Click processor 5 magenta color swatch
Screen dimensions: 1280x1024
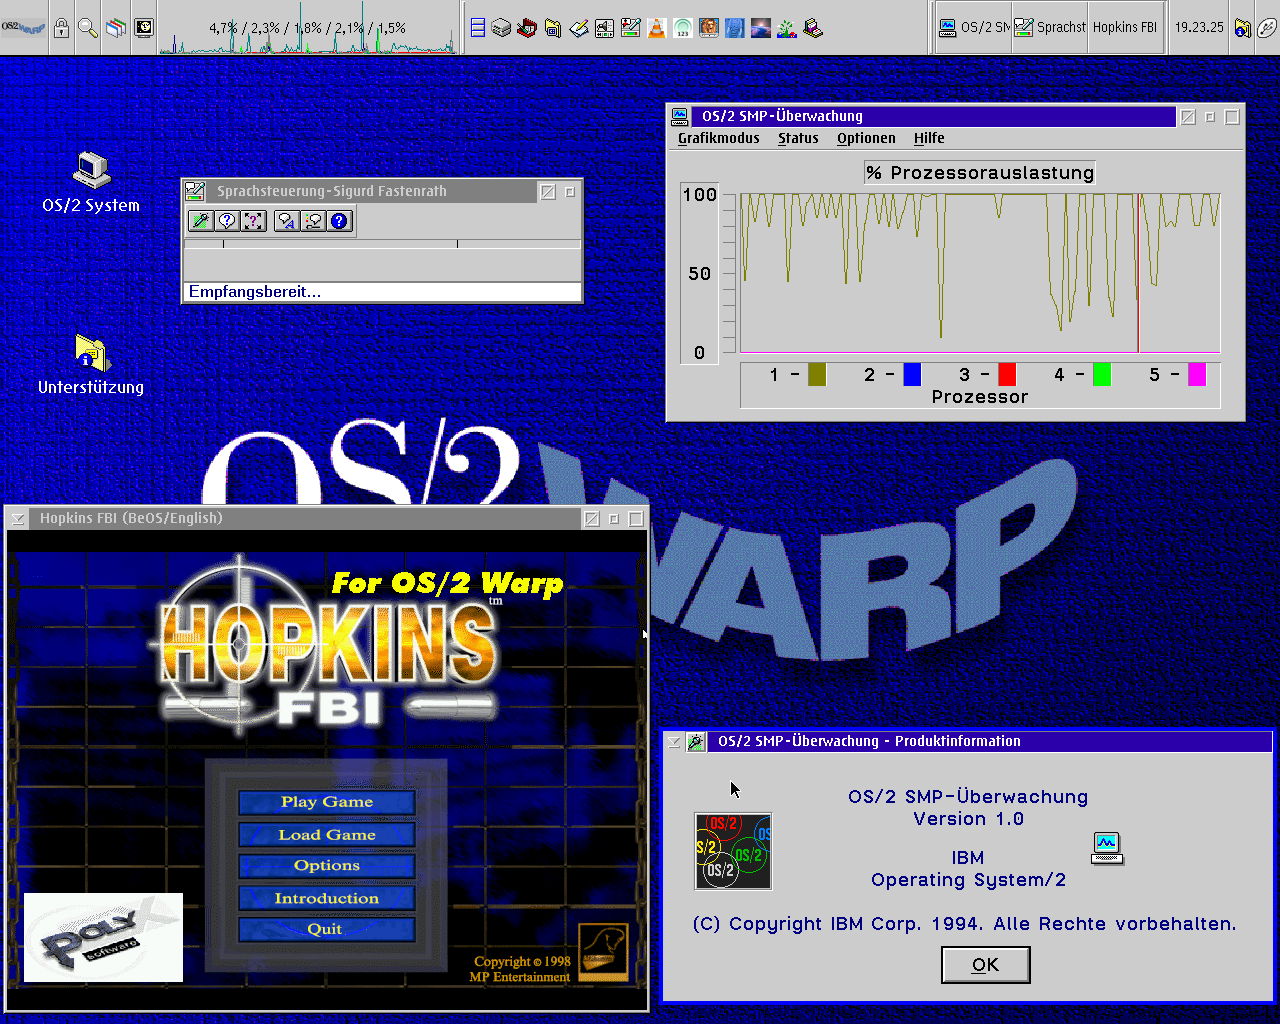[1197, 375]
